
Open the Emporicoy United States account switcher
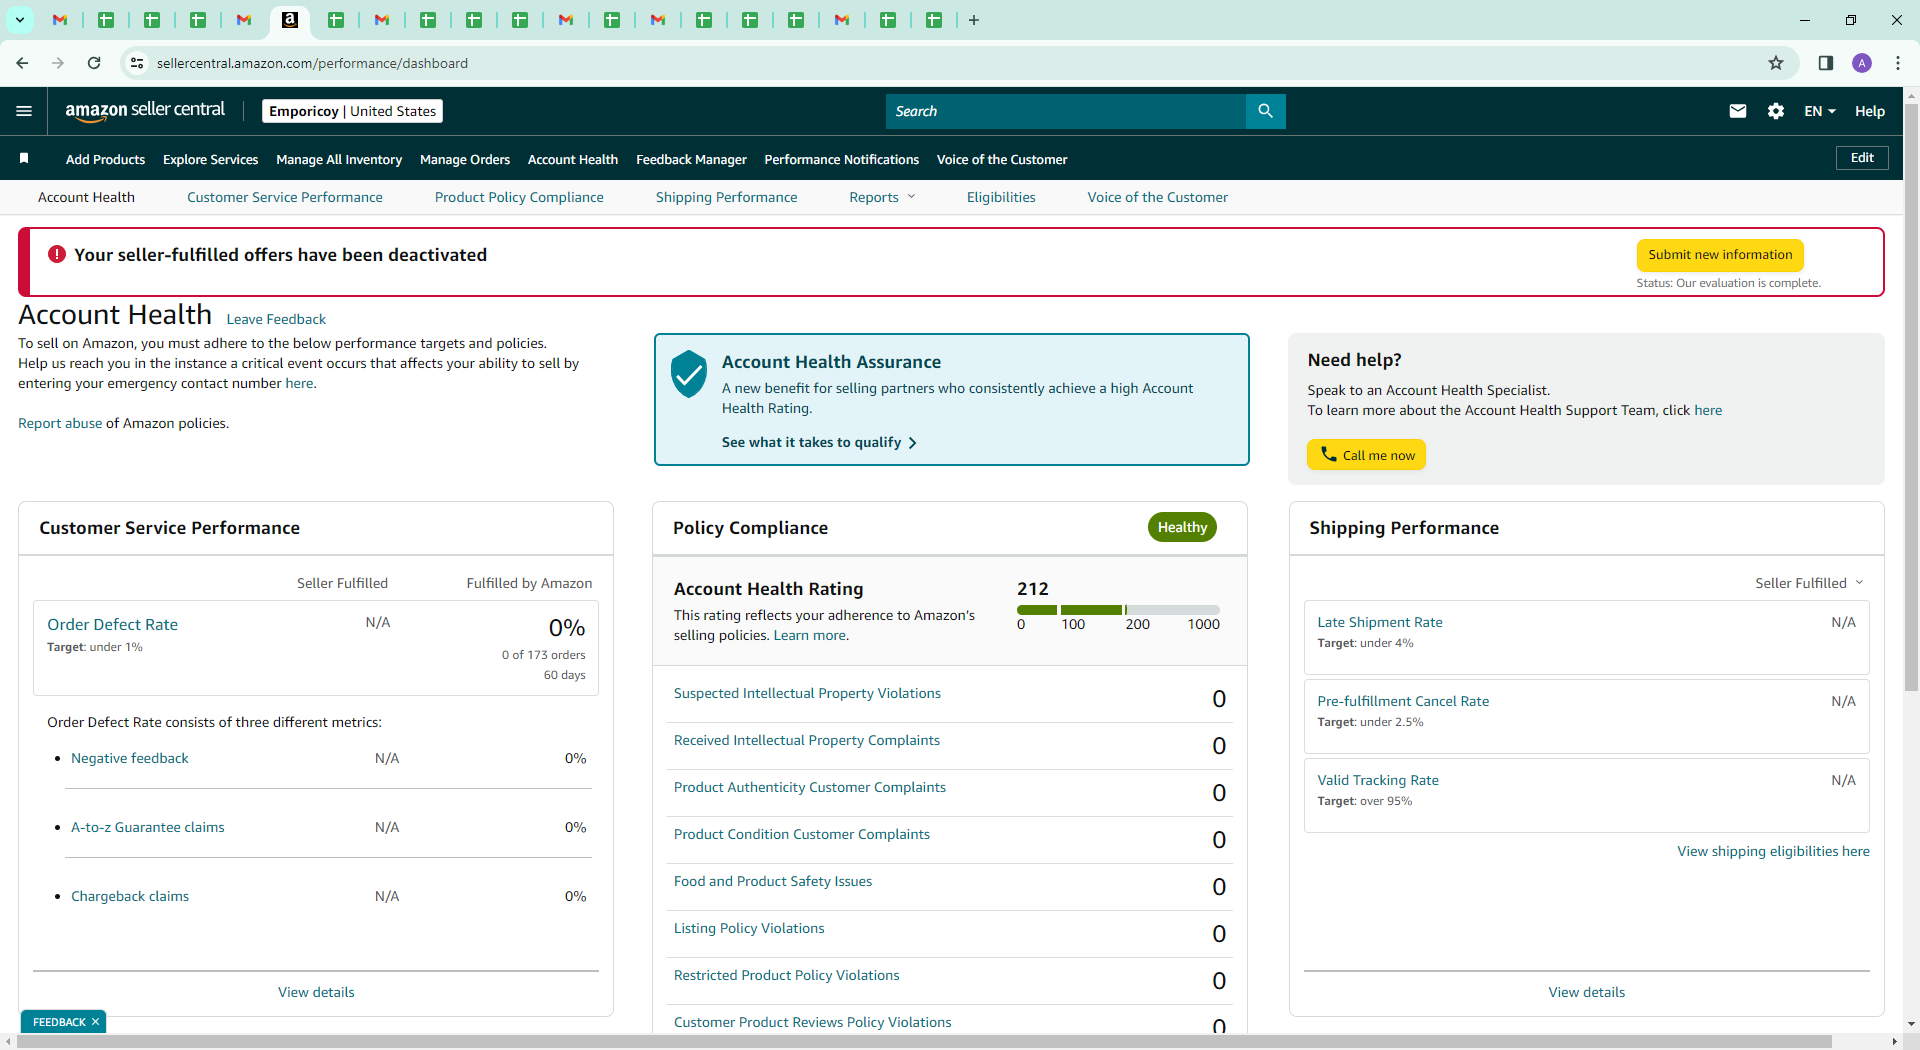coord(352,111)
